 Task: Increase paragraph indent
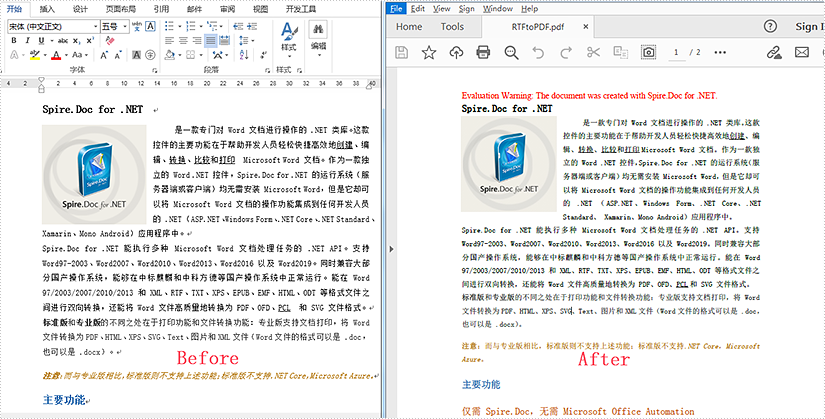pos(252,26)
